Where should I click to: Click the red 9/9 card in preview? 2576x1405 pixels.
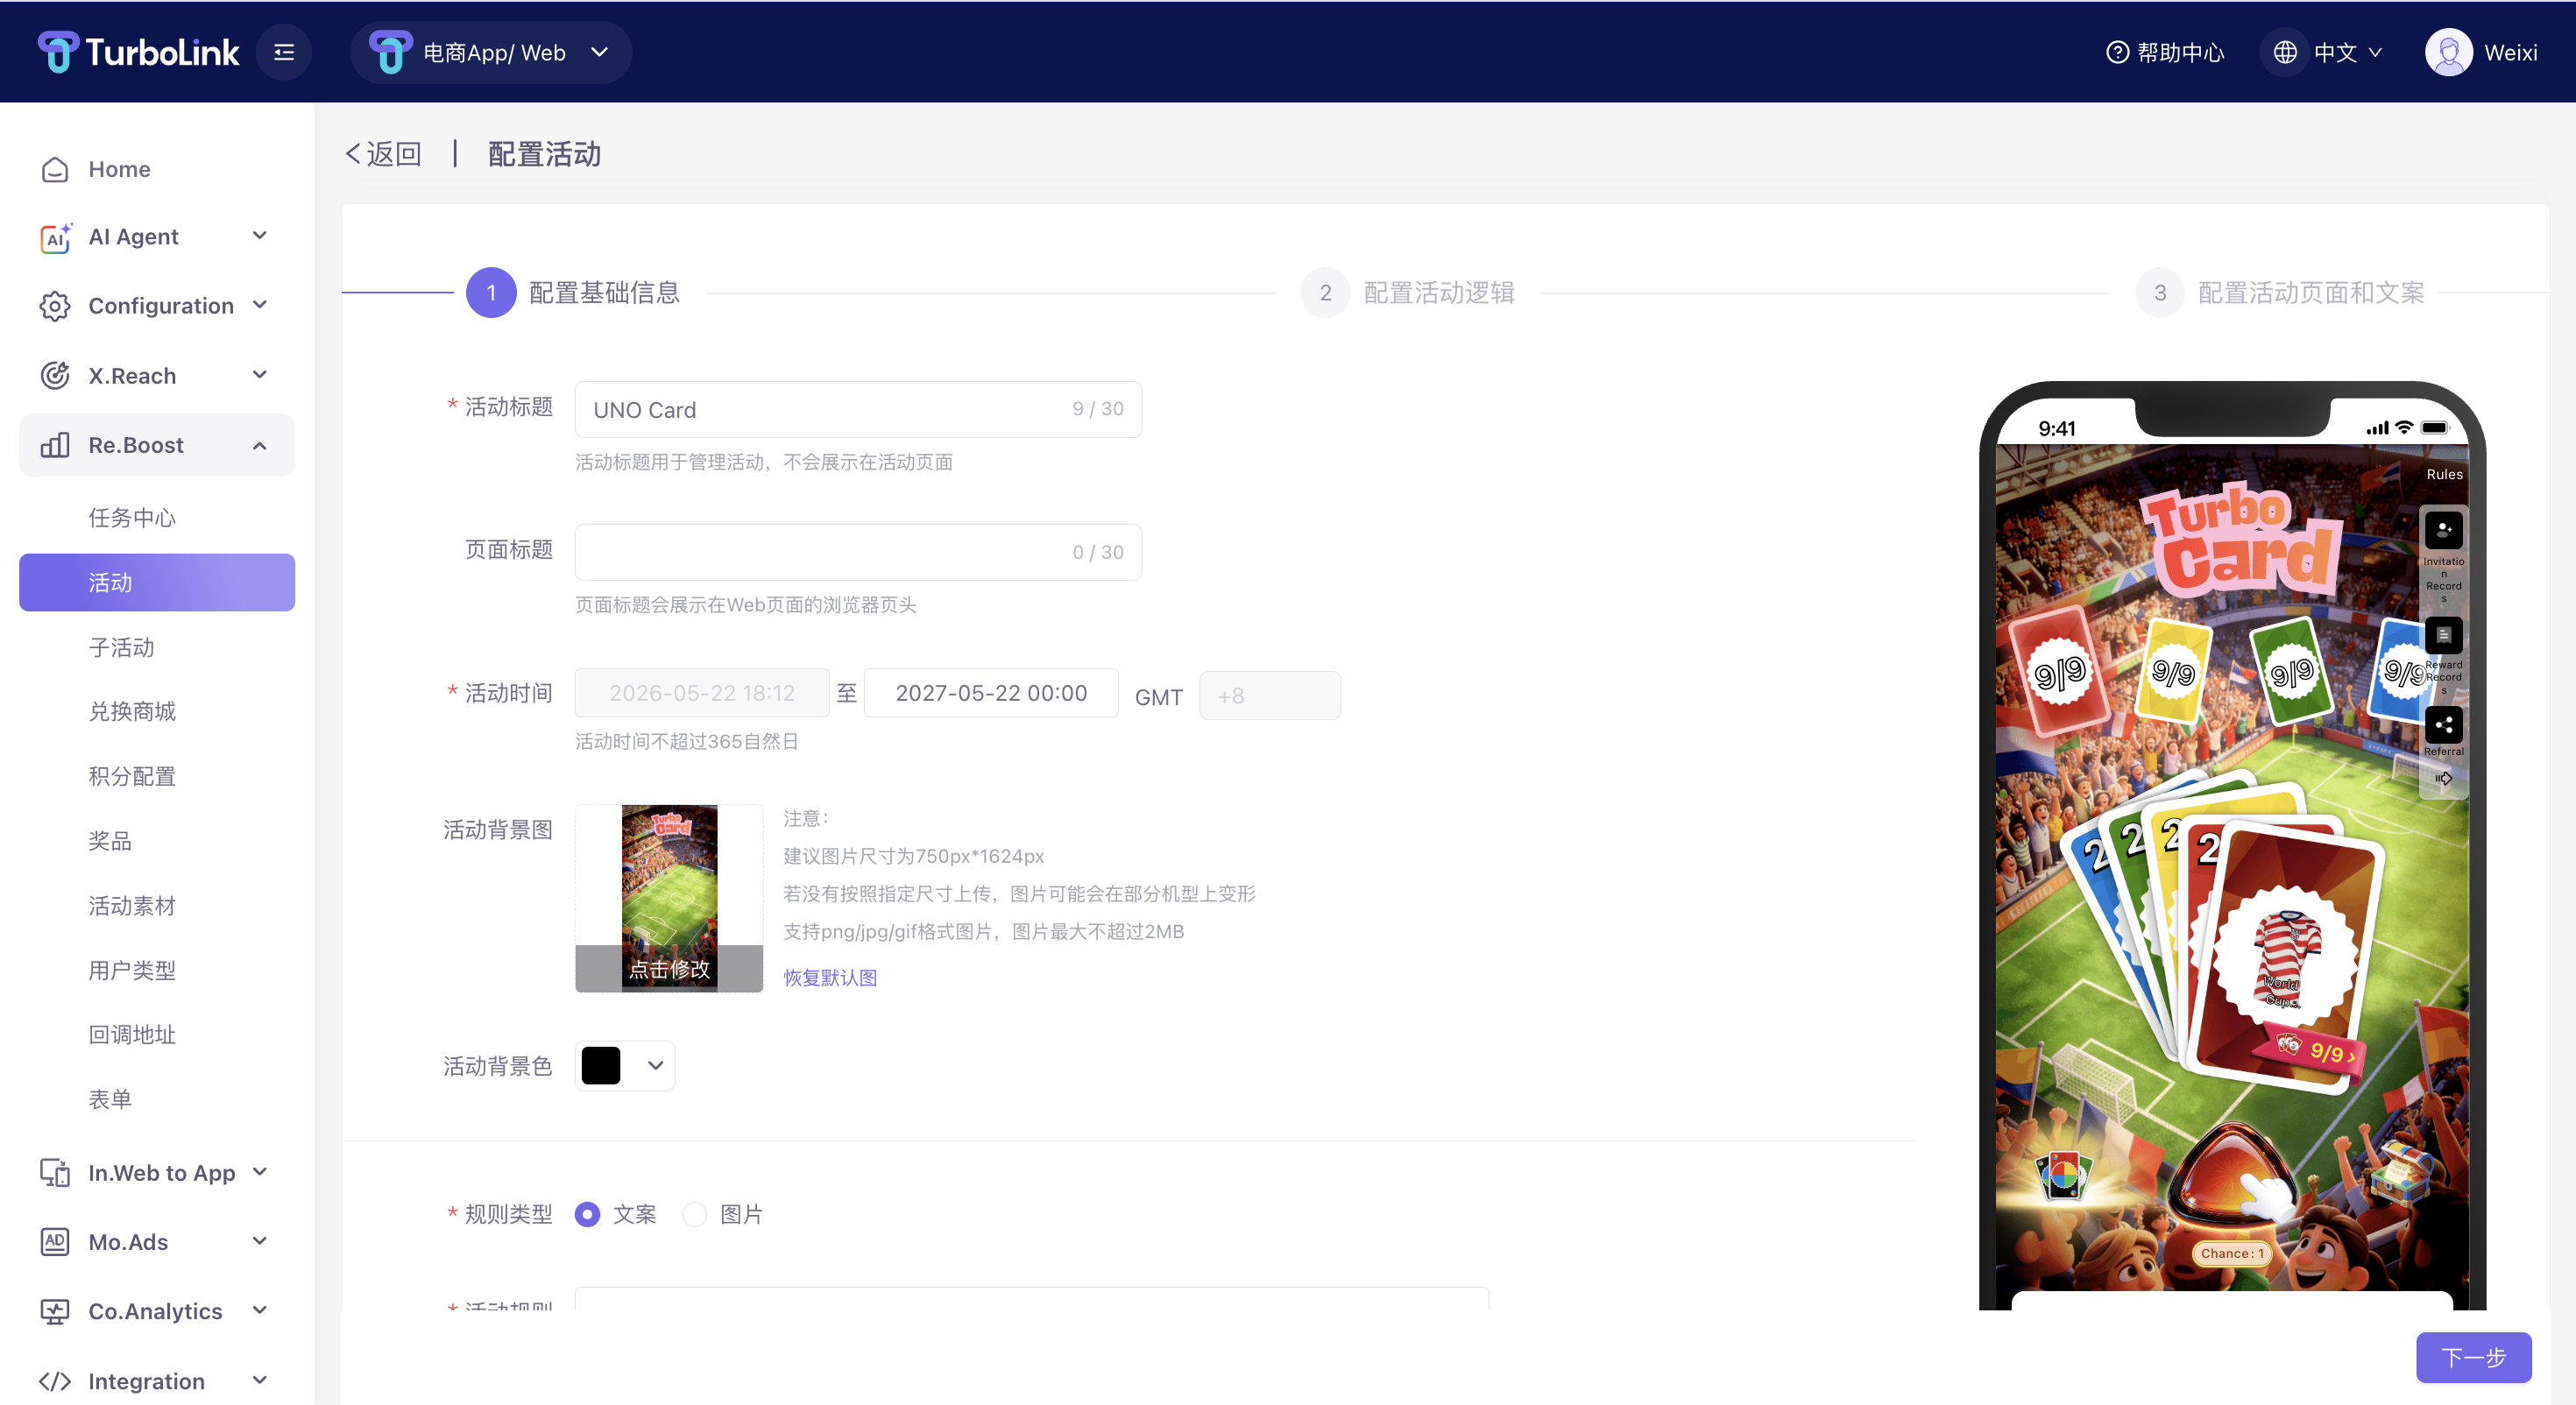[x=2059, y=673]
